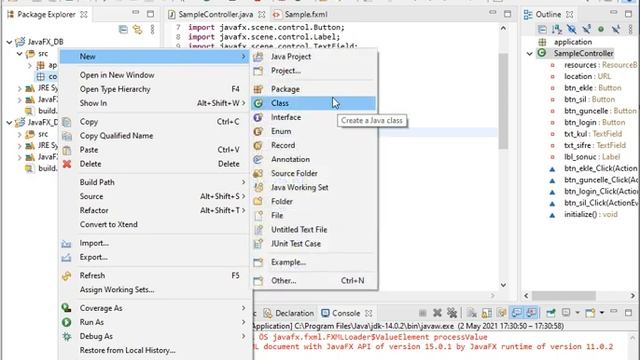This screenshot has height=360, width=640.
Task: Open the Declaration tab
Action: point(288,313)
